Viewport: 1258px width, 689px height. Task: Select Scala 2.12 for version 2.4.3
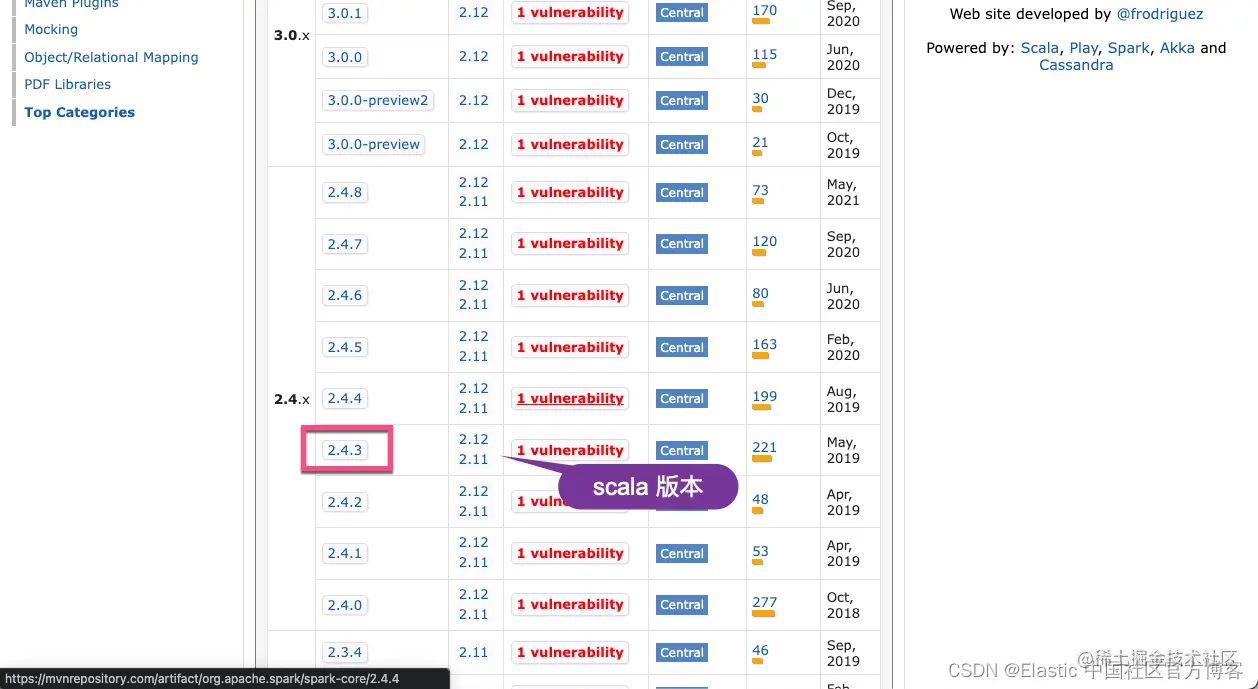474,440
